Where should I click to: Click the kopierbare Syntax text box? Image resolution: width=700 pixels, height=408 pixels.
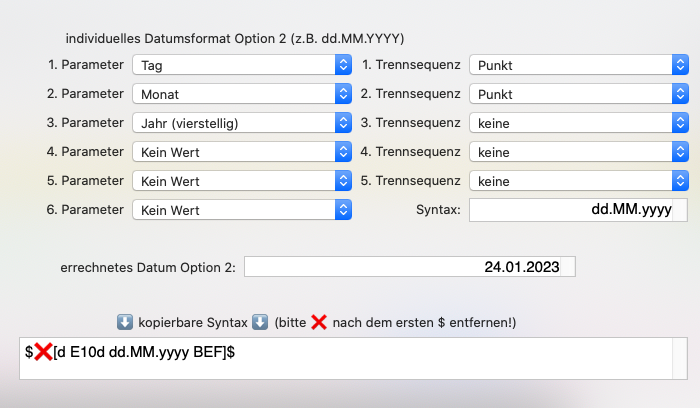(x=353, y=358)
